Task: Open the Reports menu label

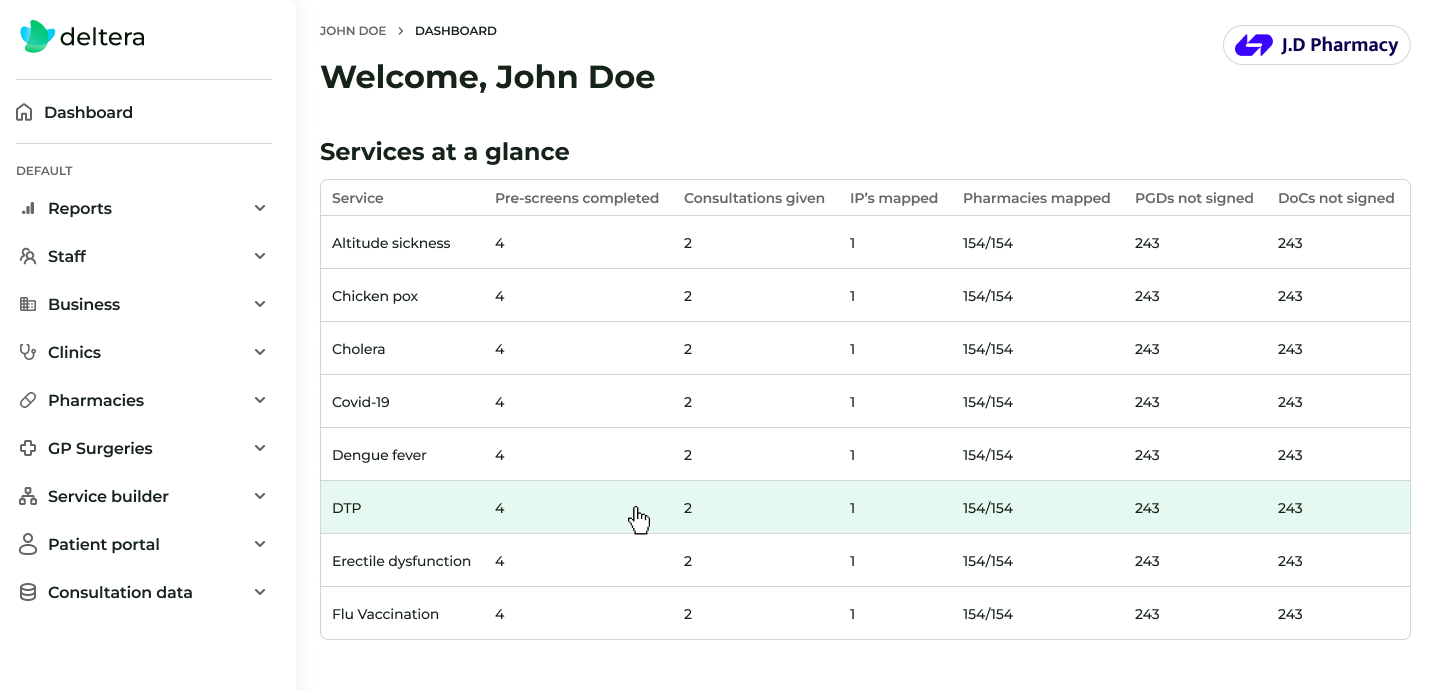Action: pos(80,208)
